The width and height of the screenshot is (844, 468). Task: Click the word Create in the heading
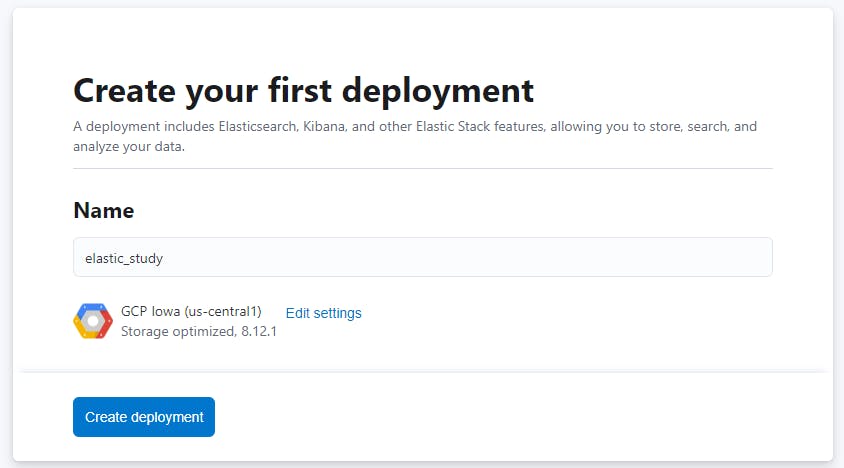pyautogui.click(x=124, y=90)
